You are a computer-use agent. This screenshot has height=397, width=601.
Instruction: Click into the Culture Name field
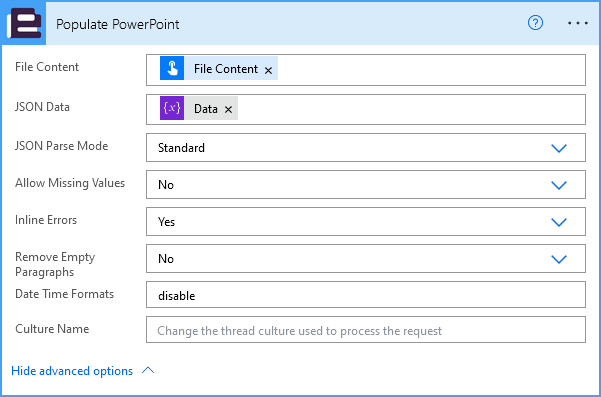click(366, 330)
